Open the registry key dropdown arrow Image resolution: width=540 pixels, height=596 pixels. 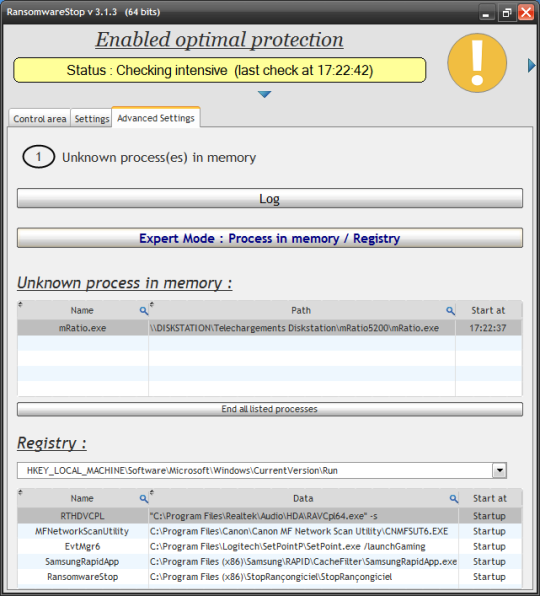point(499,471)
